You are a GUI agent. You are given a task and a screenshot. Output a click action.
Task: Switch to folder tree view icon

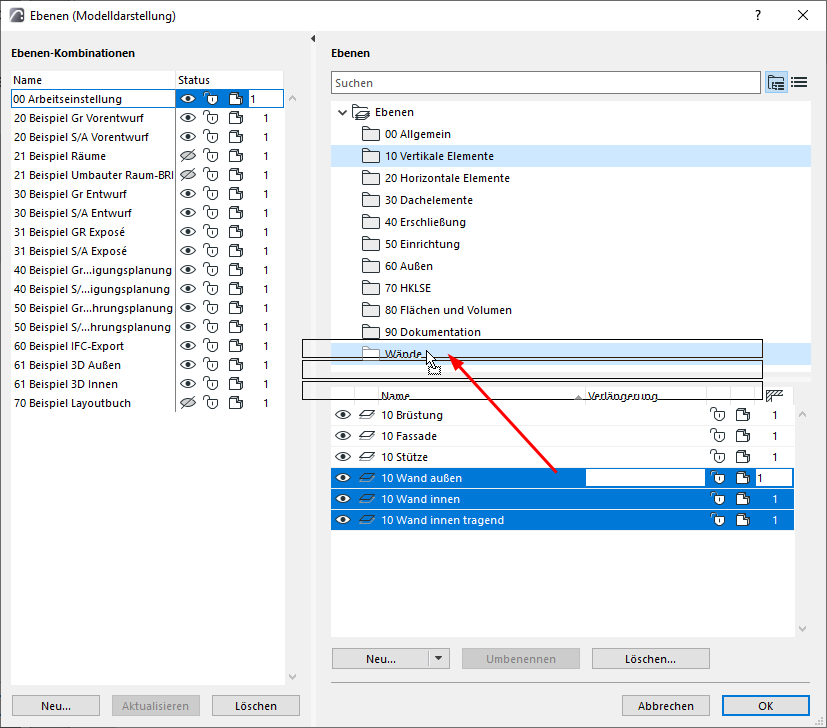pyautogui.click(x=776, y=83)
